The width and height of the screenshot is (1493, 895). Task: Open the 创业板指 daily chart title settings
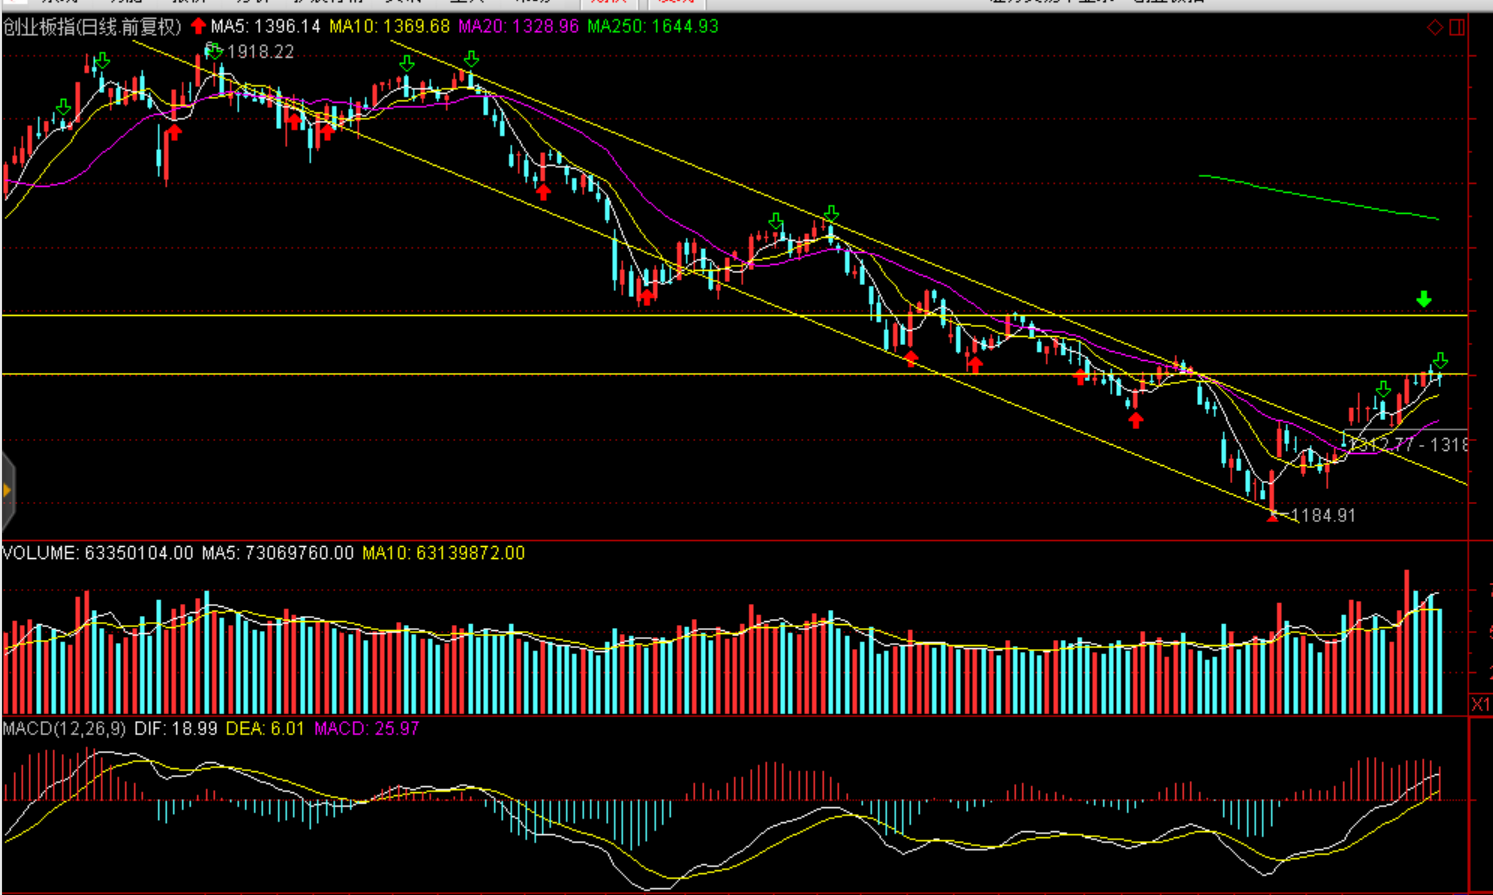point(92,27)
